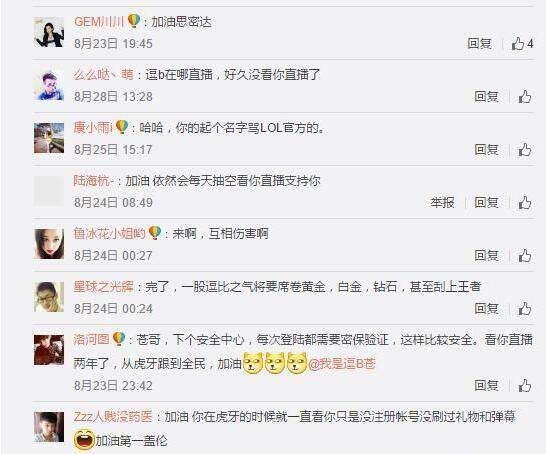This screenshot has height=454, width=546.
Task: Thumbs-up the 来啊，互相伤害啊 comment
Action: tap(525, 256)
